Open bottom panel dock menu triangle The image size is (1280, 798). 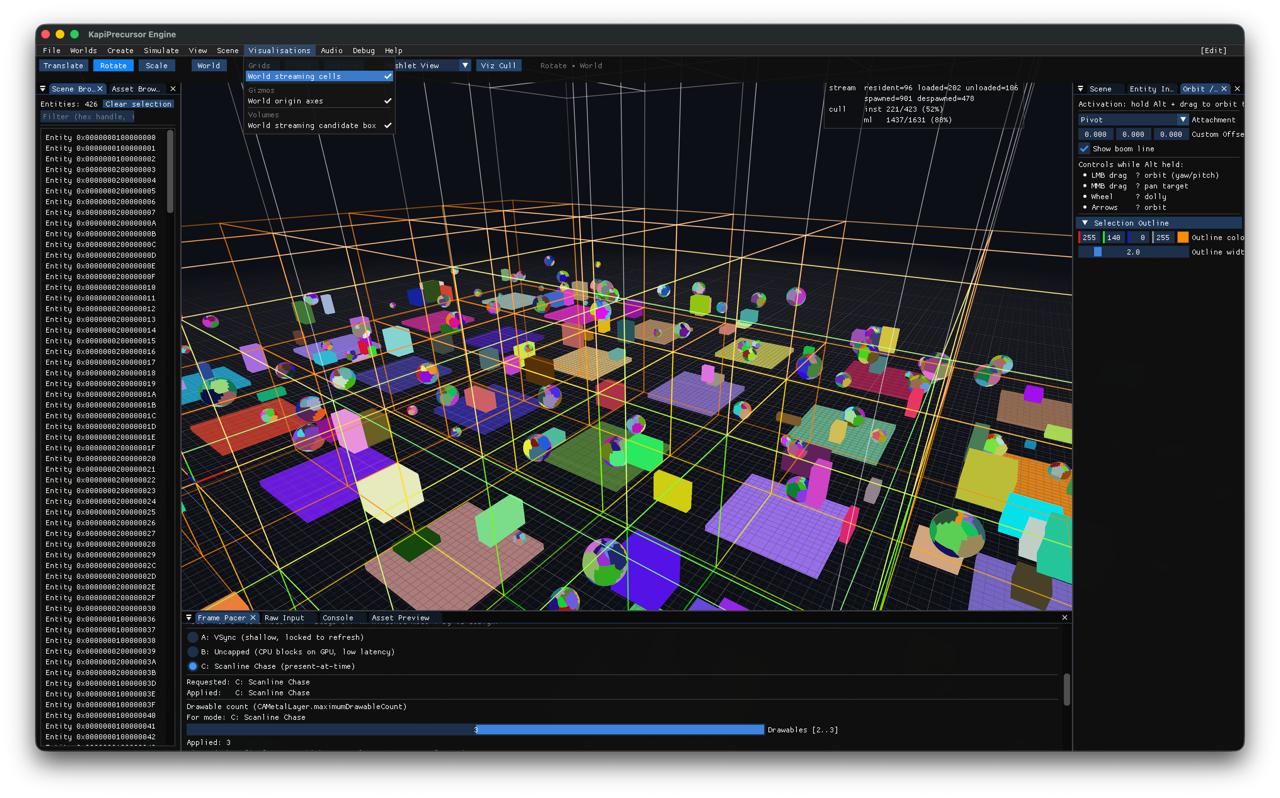click(x=189, y=618)
